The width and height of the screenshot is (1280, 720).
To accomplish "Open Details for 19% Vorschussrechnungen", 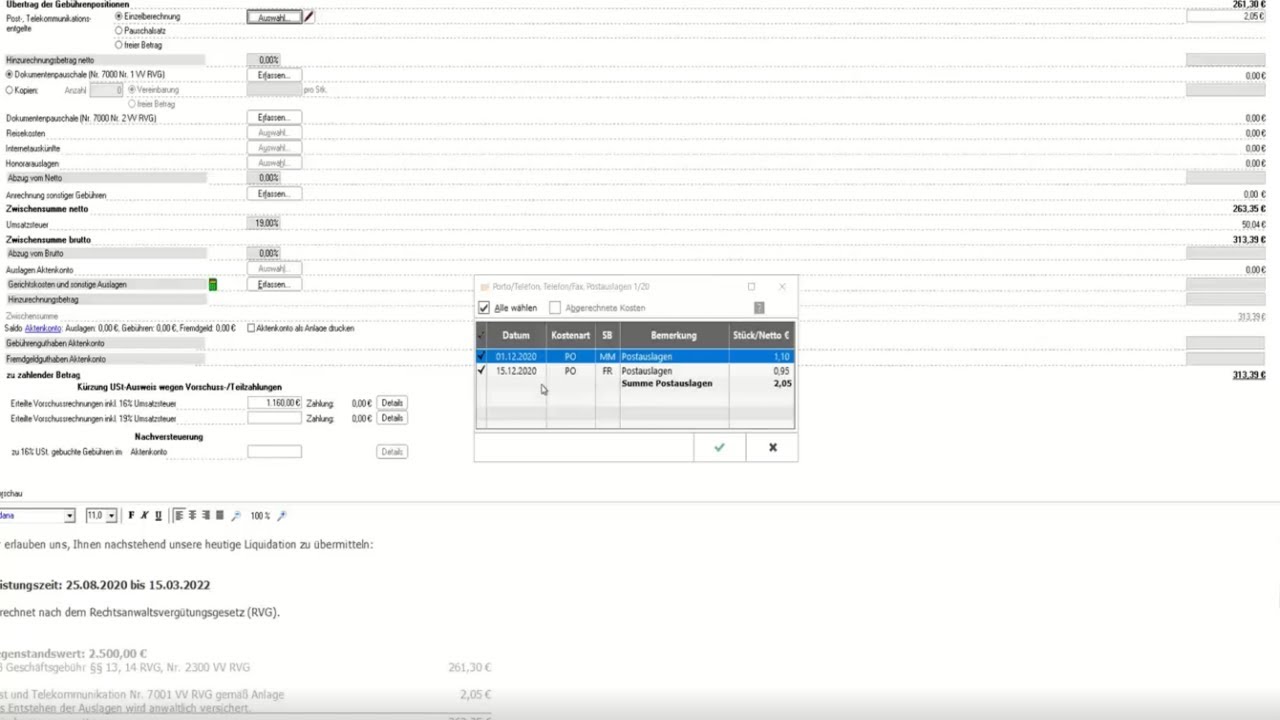I will coord(392,418).
